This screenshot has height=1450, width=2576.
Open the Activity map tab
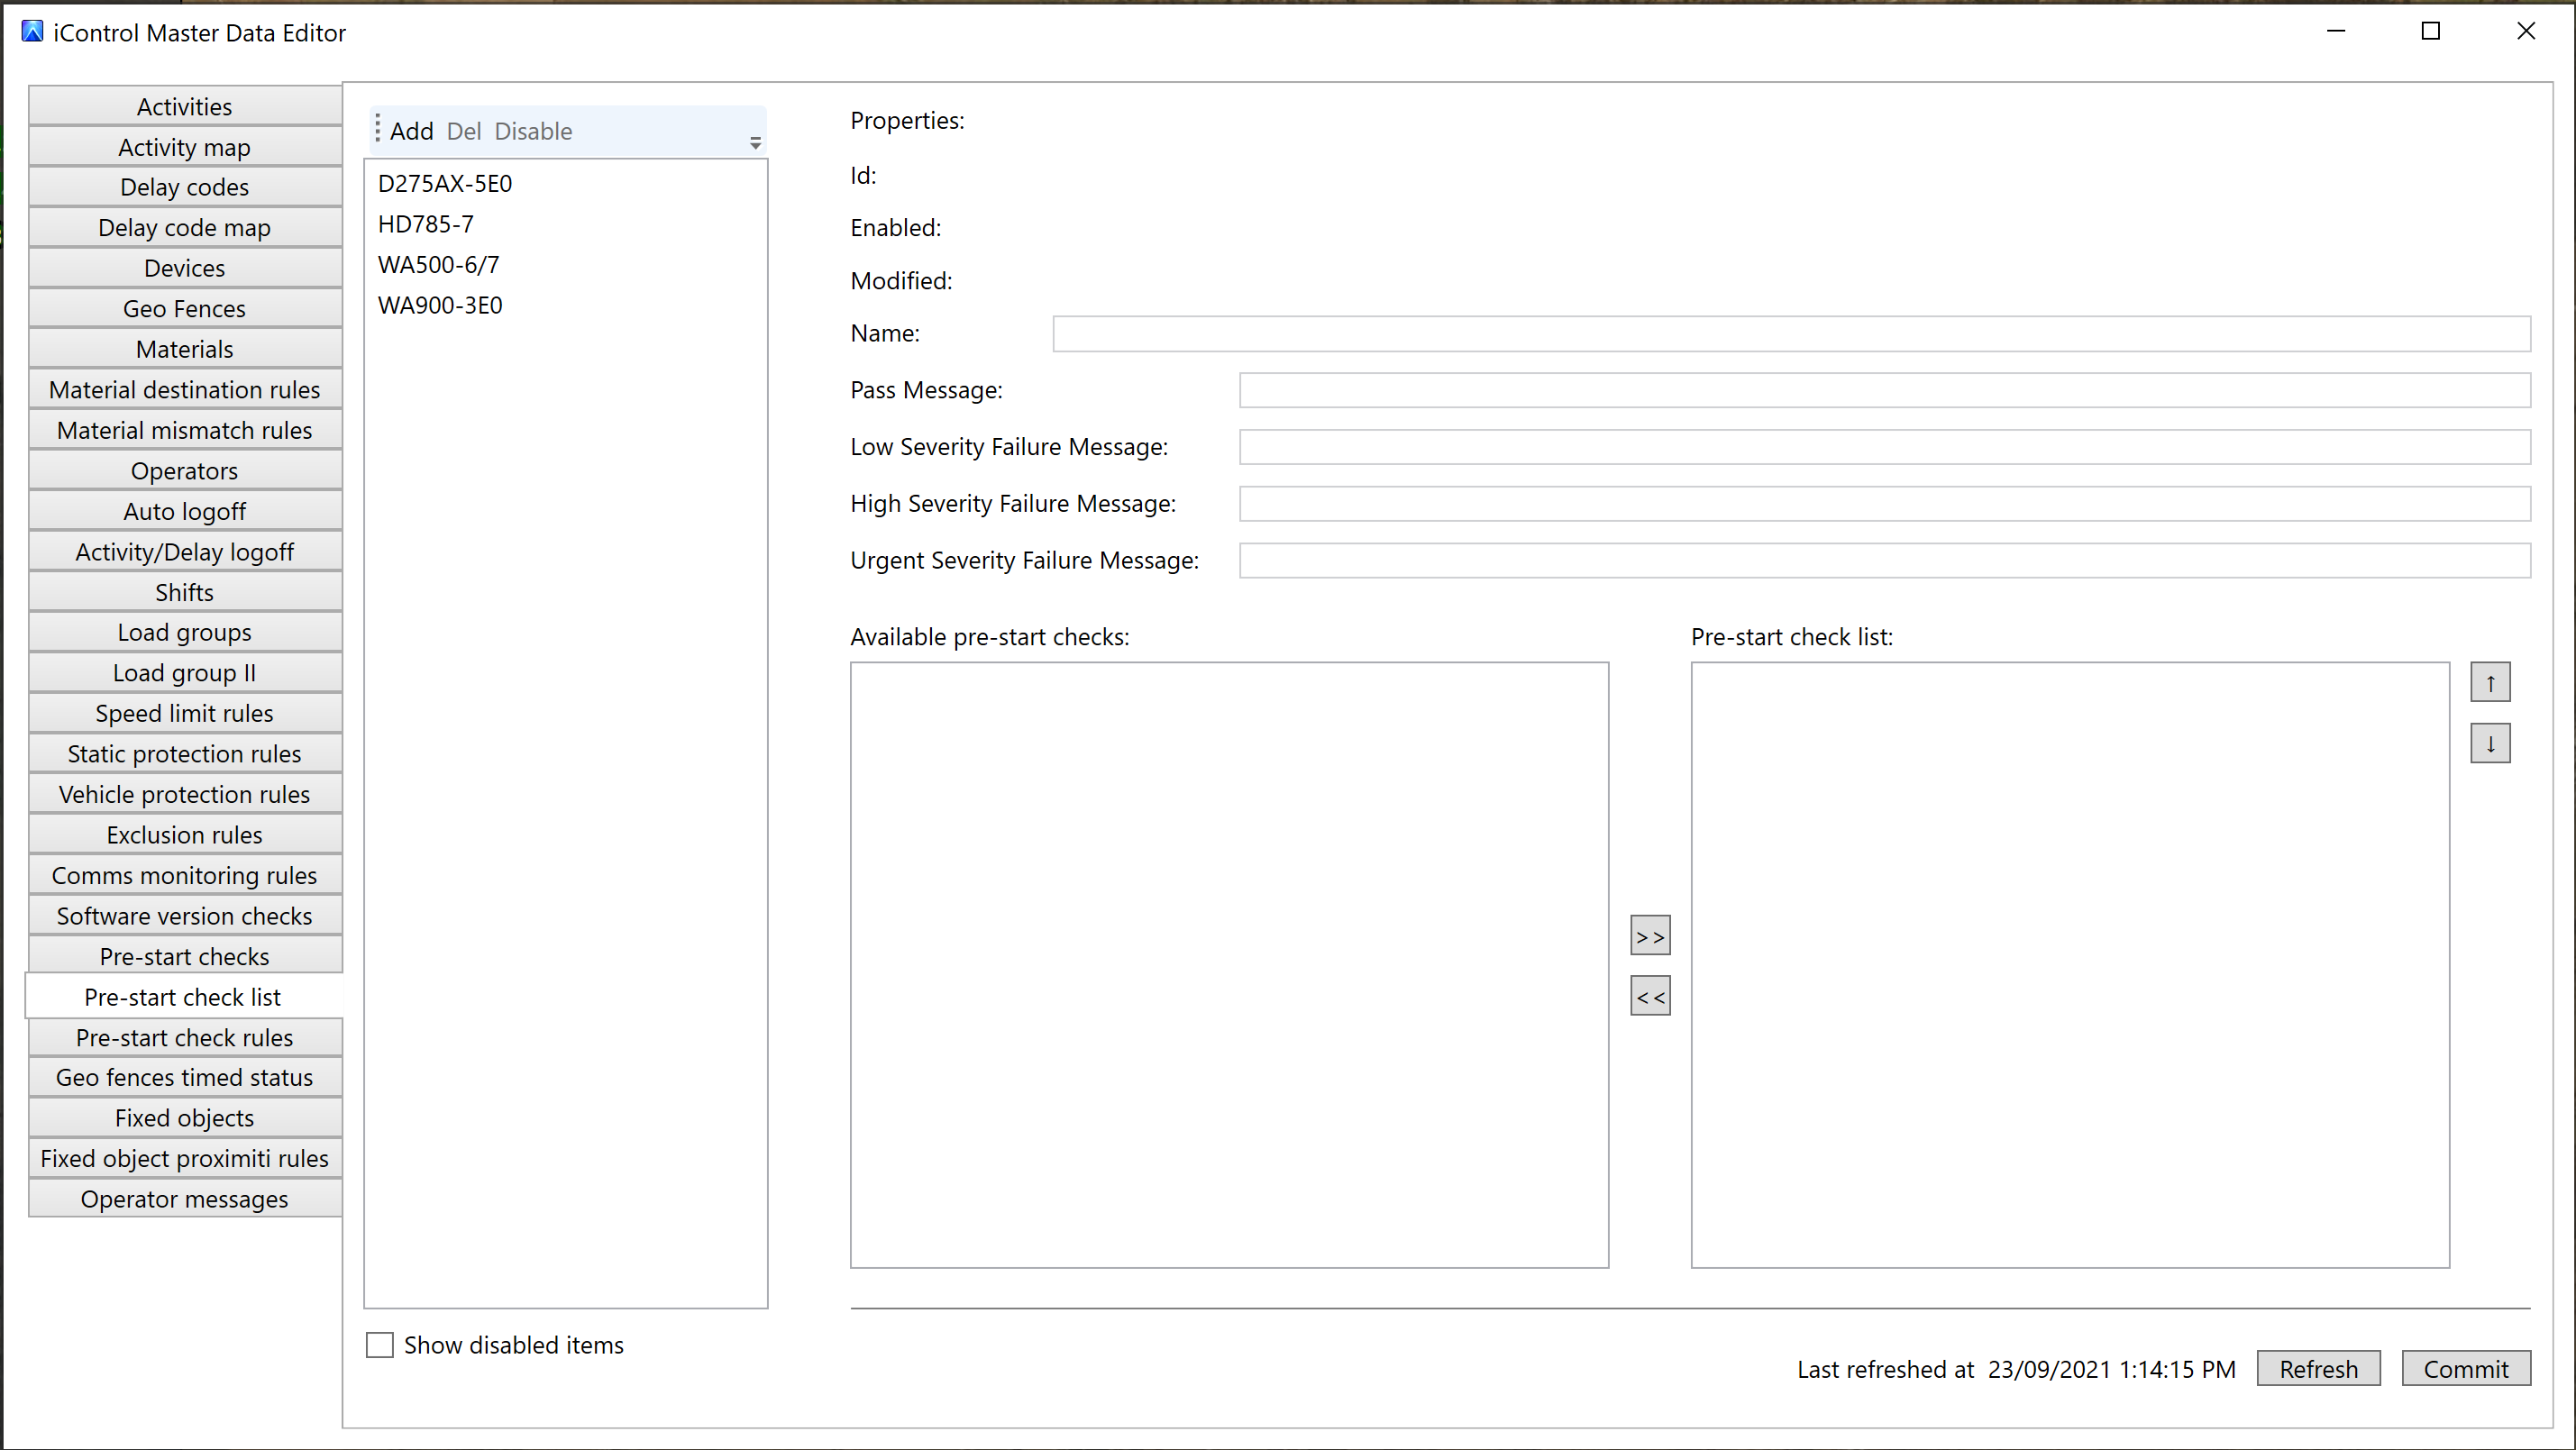click(185, 147)
